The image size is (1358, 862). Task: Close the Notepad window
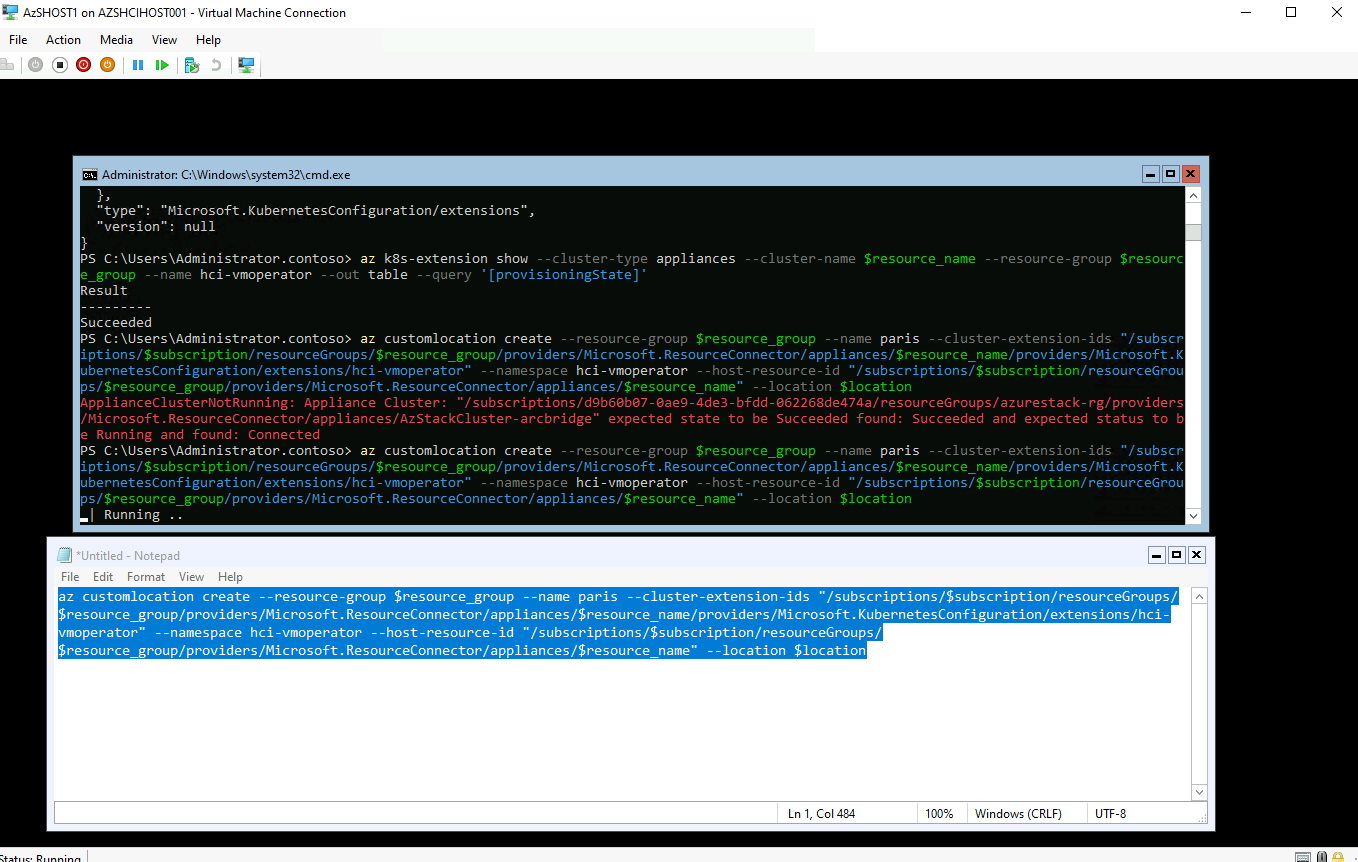pyautogui.click(x=1196, y=555)
